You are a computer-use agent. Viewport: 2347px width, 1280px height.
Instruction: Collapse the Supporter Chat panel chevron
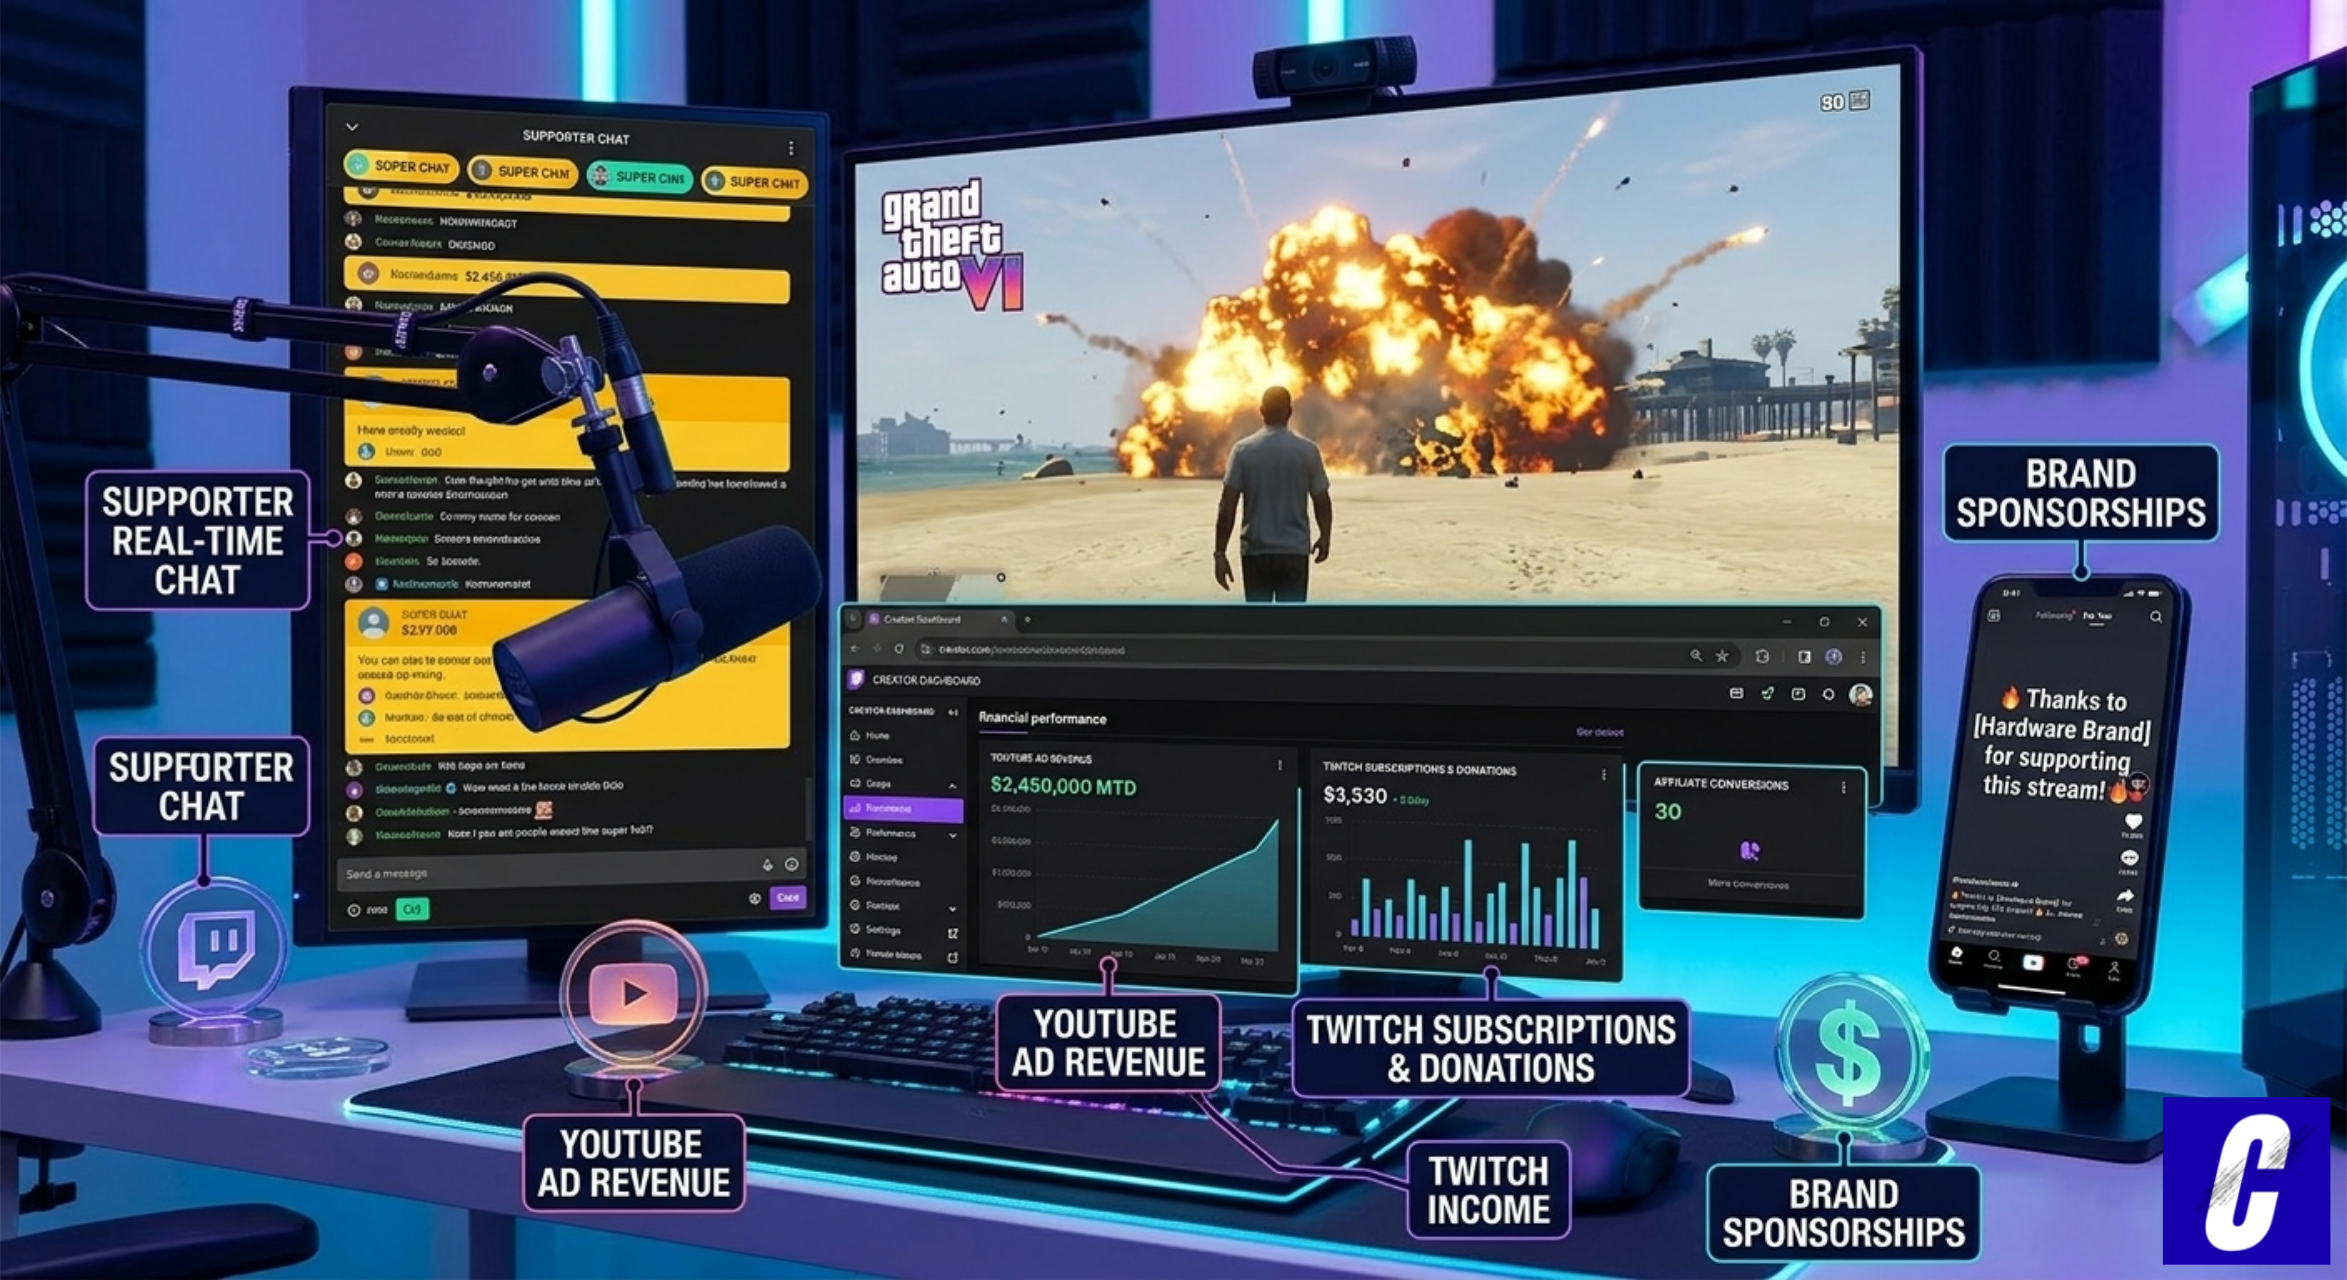click(352, 127)
